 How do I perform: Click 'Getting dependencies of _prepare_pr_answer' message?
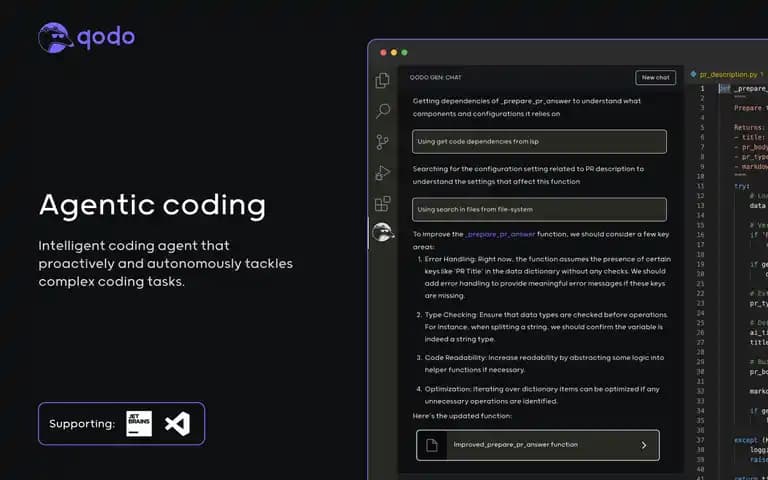pyautogui.click(x=527, y=107)
